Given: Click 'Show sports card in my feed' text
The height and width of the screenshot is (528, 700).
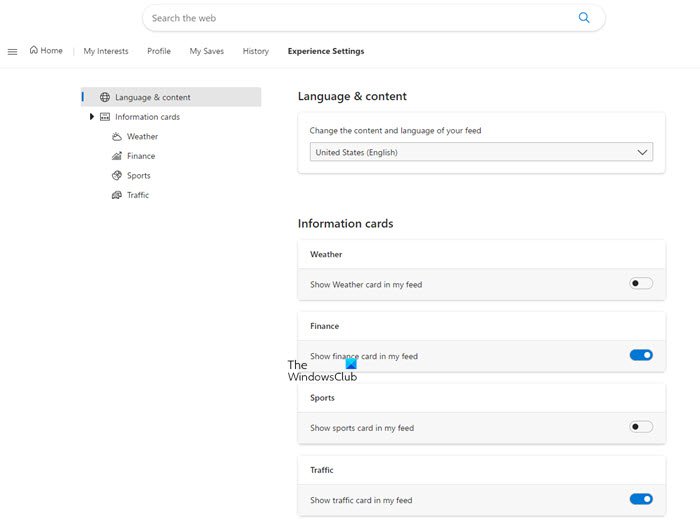Looking at the screenshot, I should (x=362, y=428).
